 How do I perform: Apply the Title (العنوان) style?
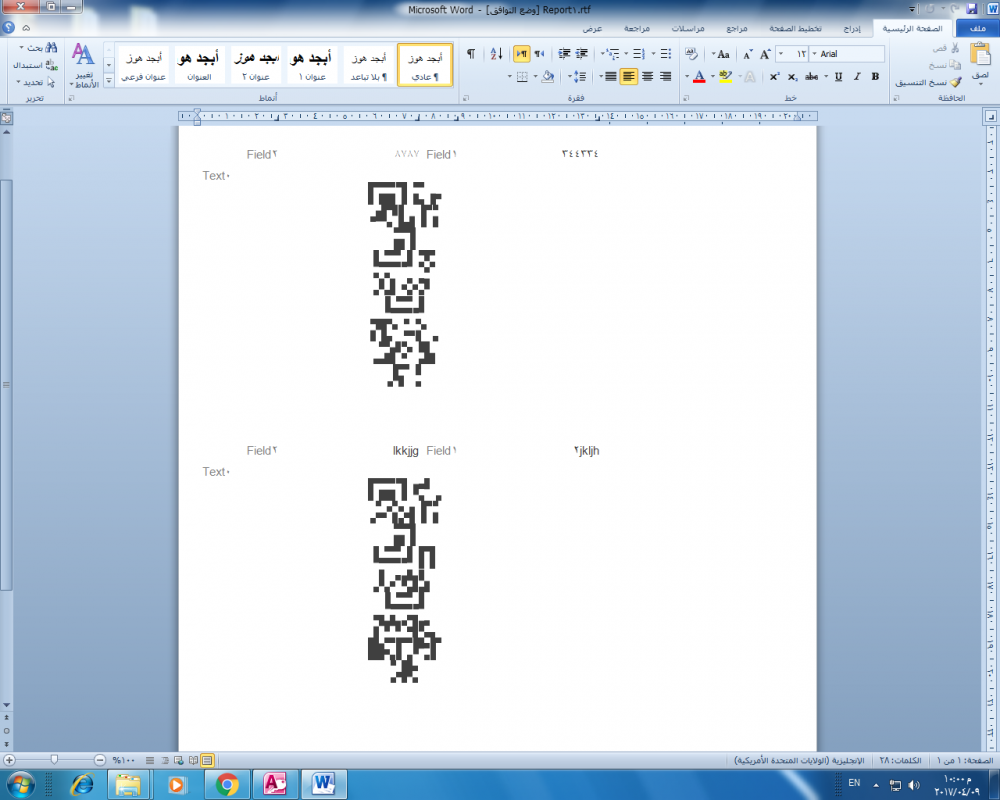199,64
